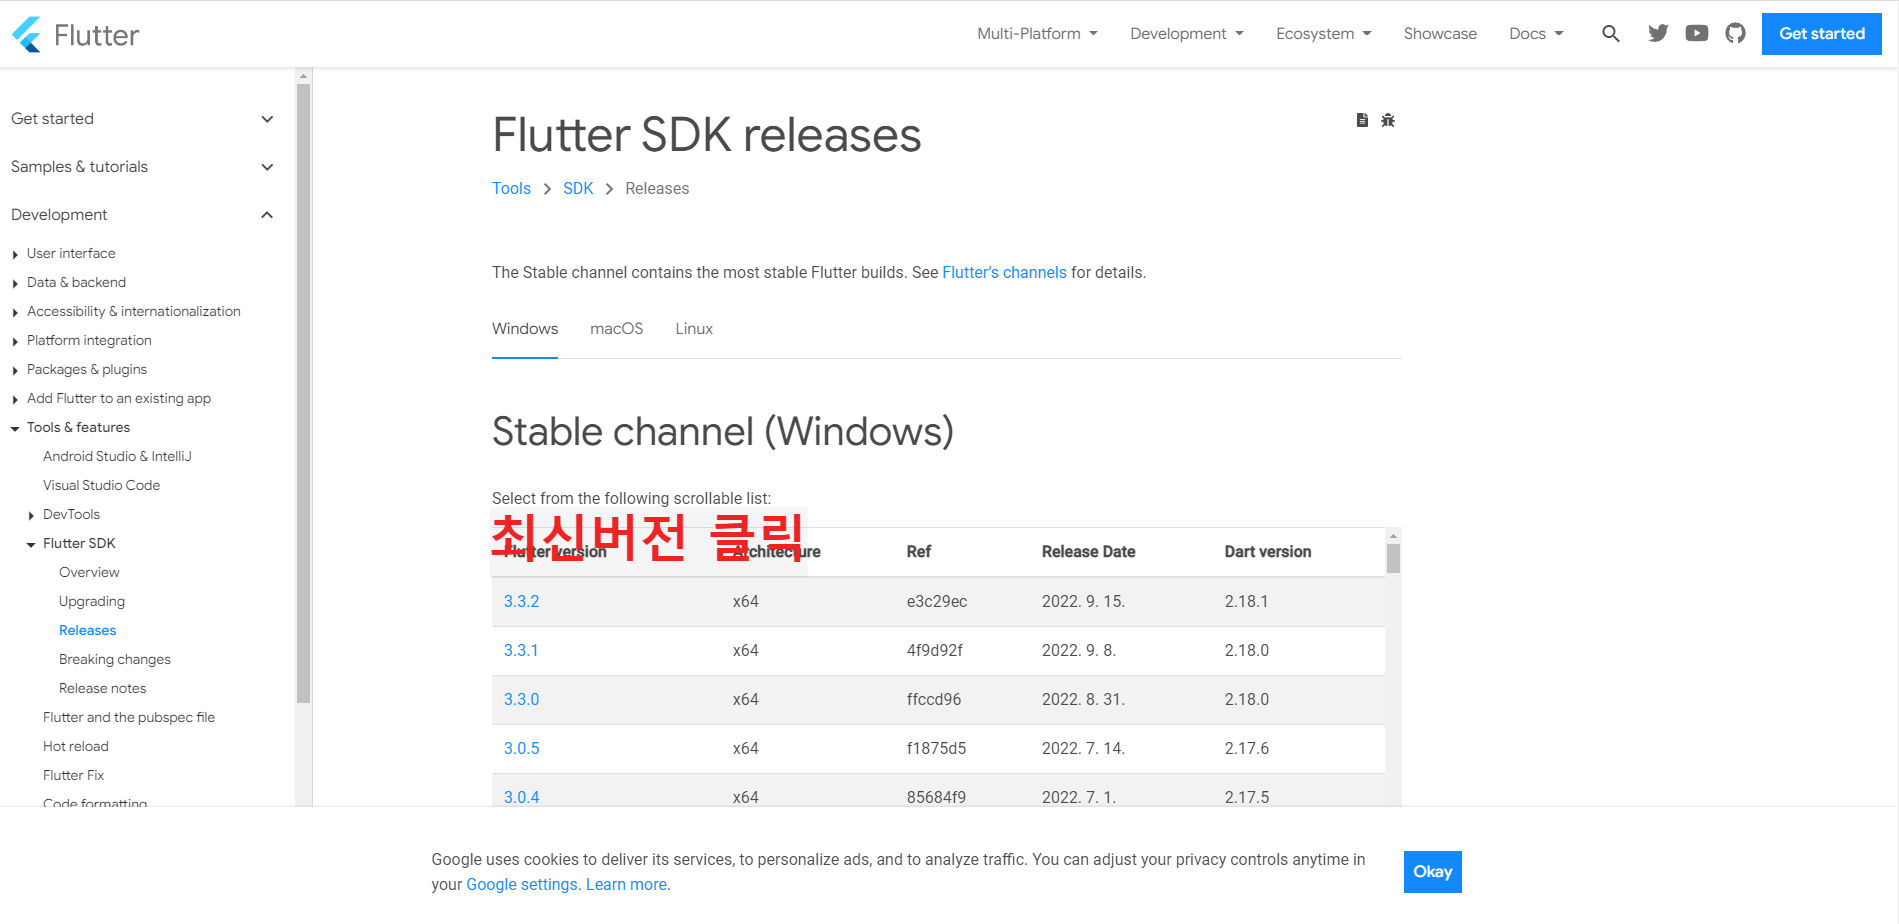Click the Release Date column header
The image size is (1899, 924).
click(1088, 551)
